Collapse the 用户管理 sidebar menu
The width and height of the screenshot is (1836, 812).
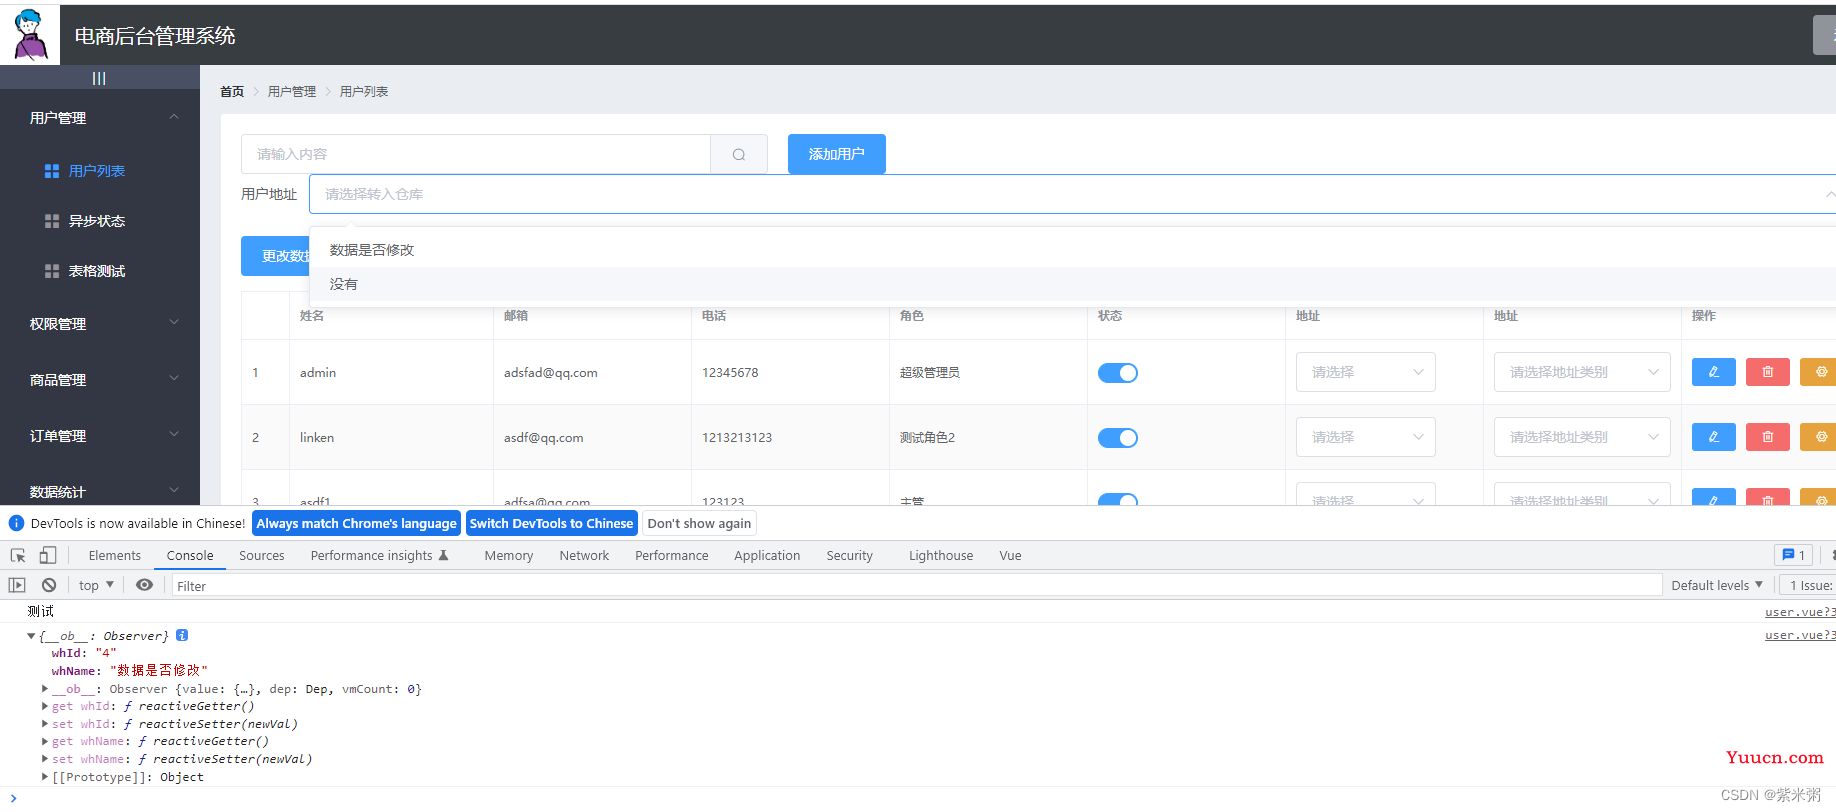click(100, 118)
